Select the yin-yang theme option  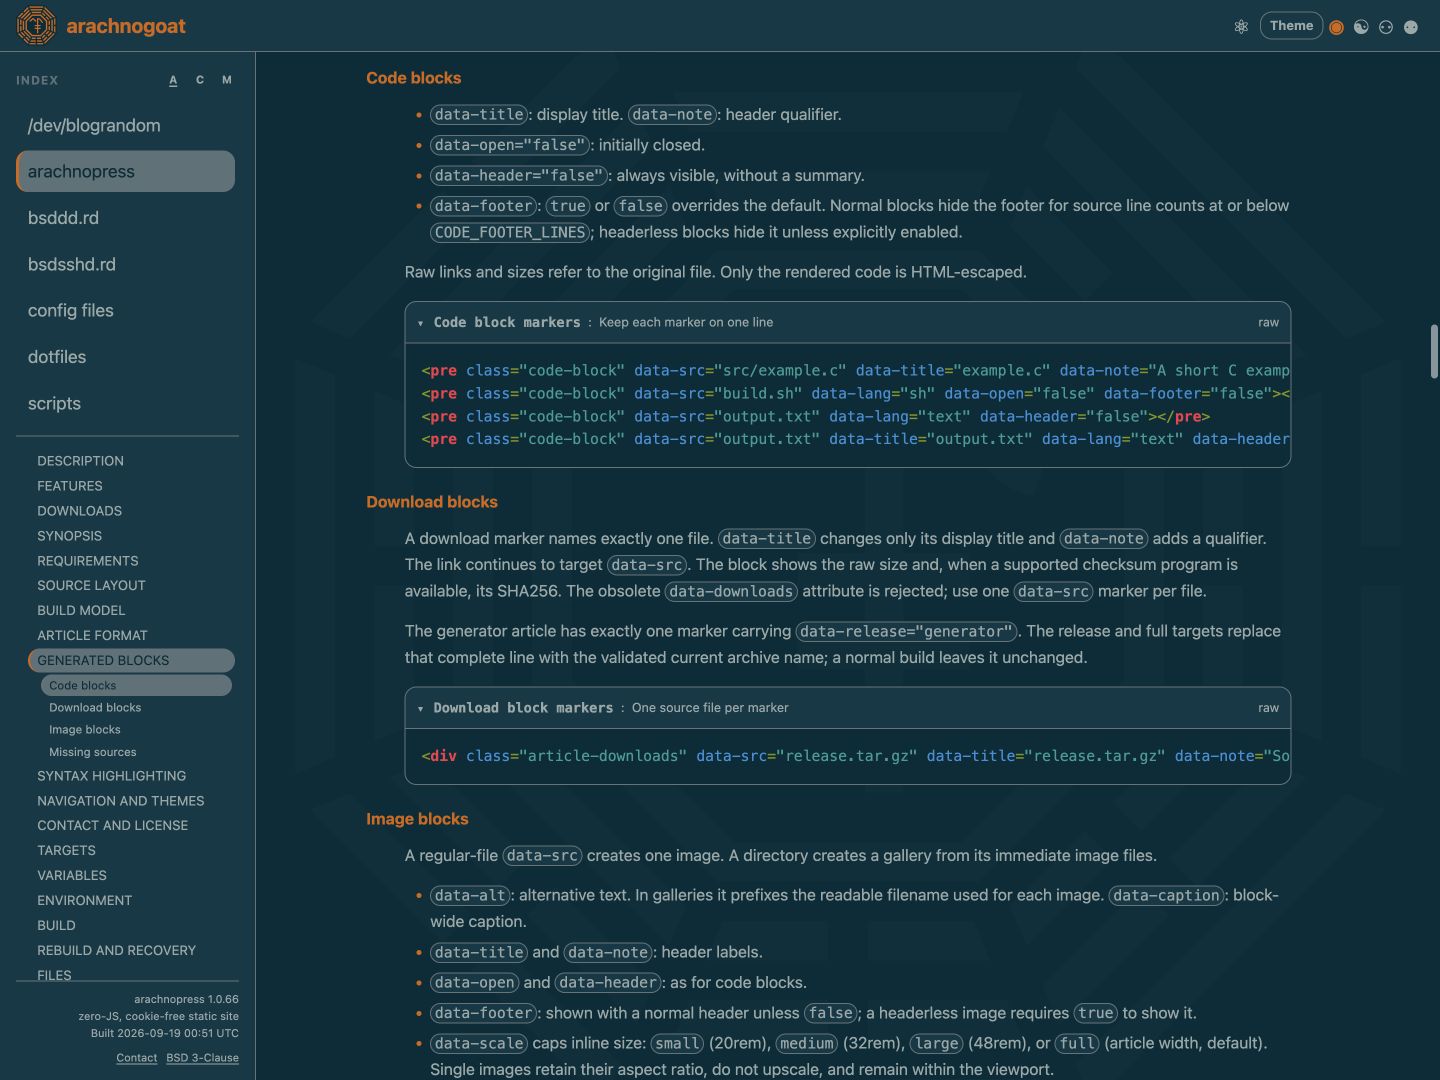(x=1361, y=27)
